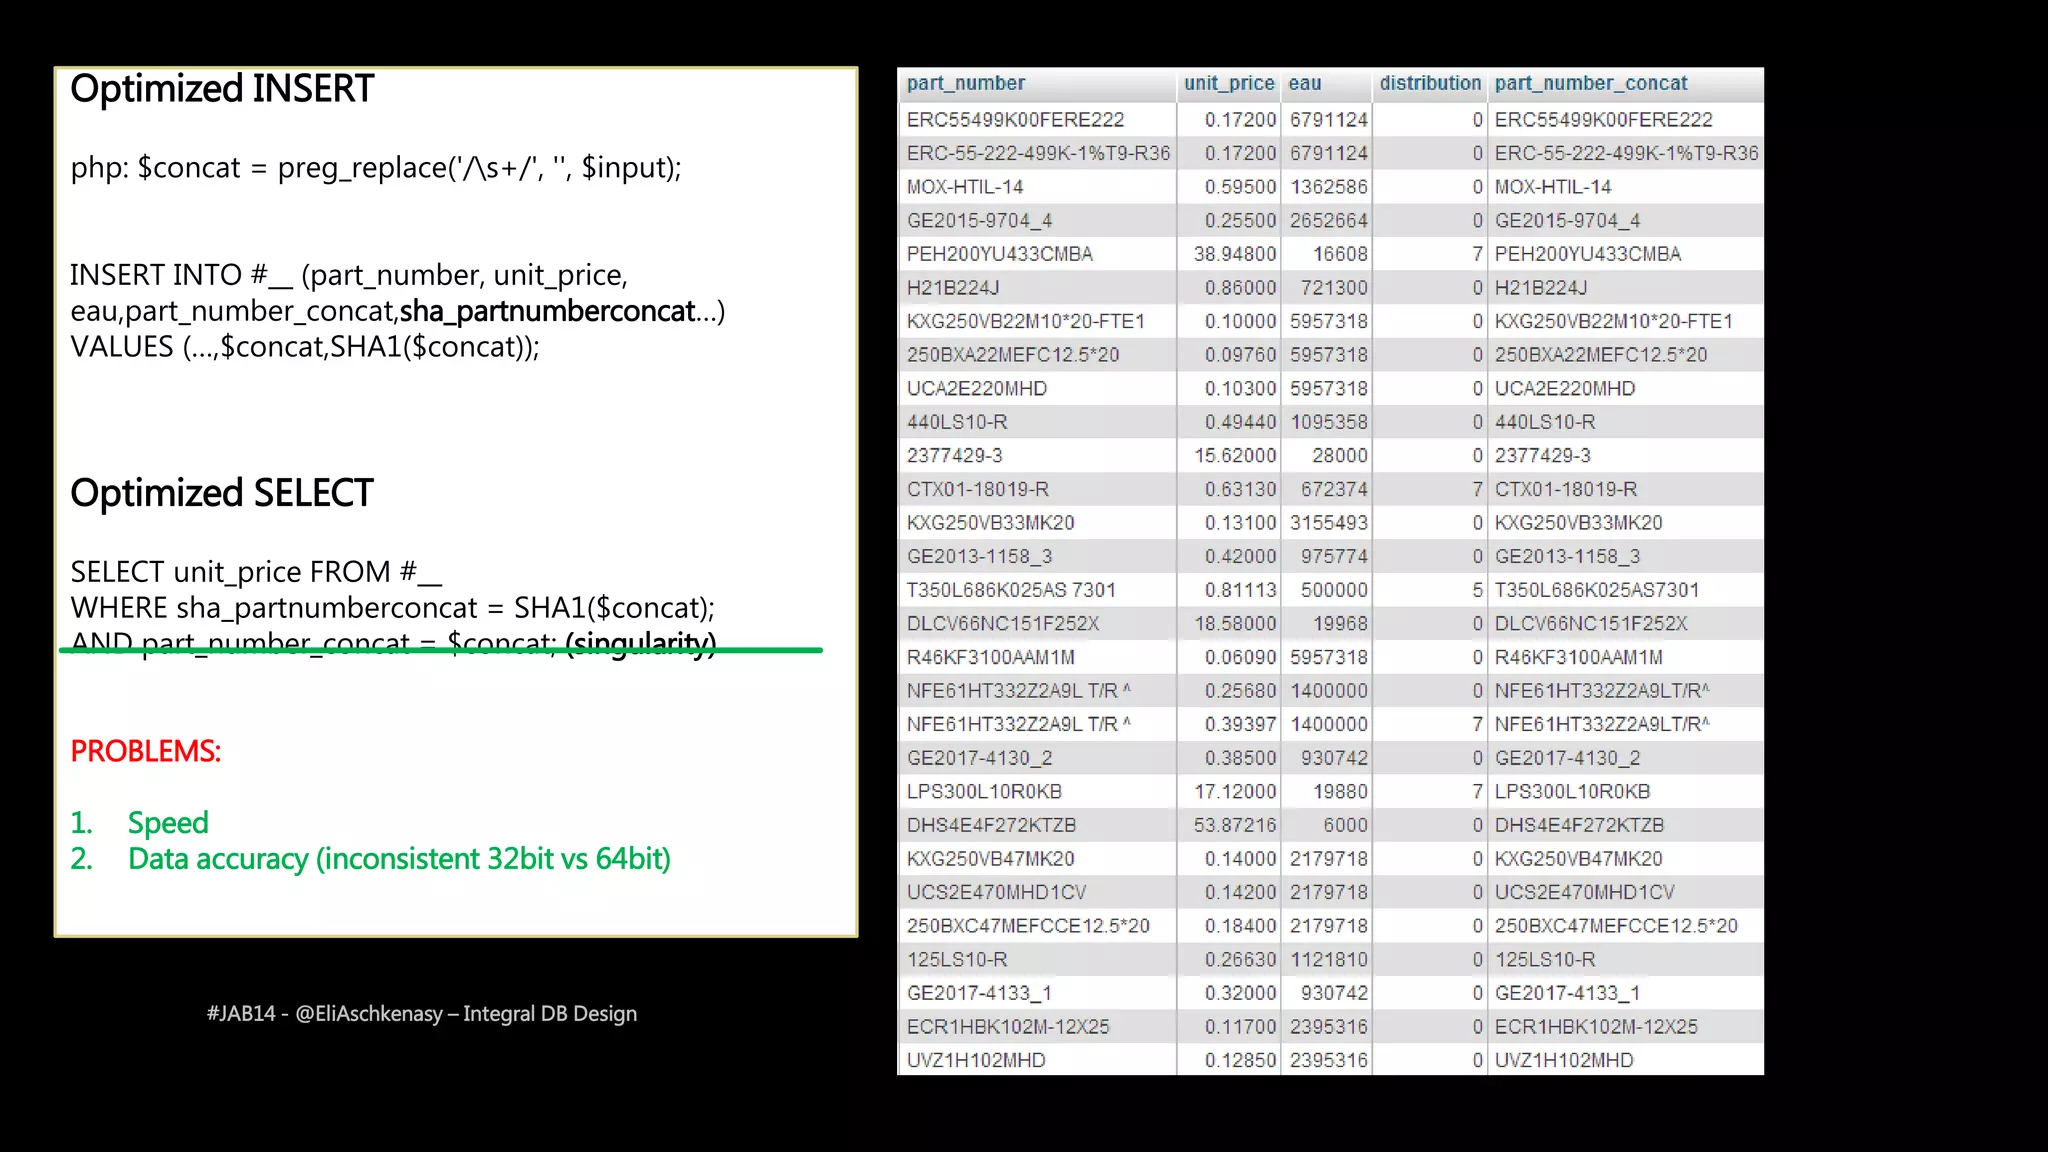This screenshot has width=2048, height=1152.
Task: Click the 53.87216 unit price value
Action: [1234, 825]
